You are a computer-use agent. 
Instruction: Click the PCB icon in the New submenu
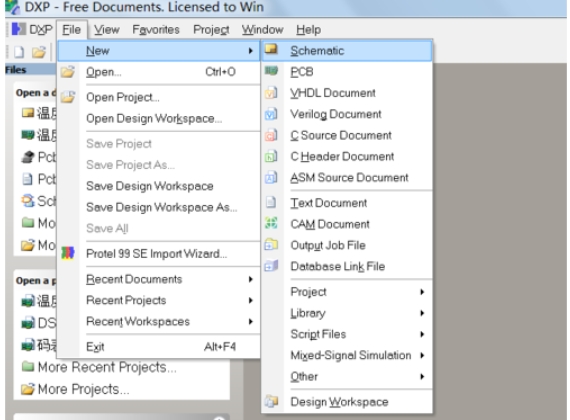click(x=271, y=71)
